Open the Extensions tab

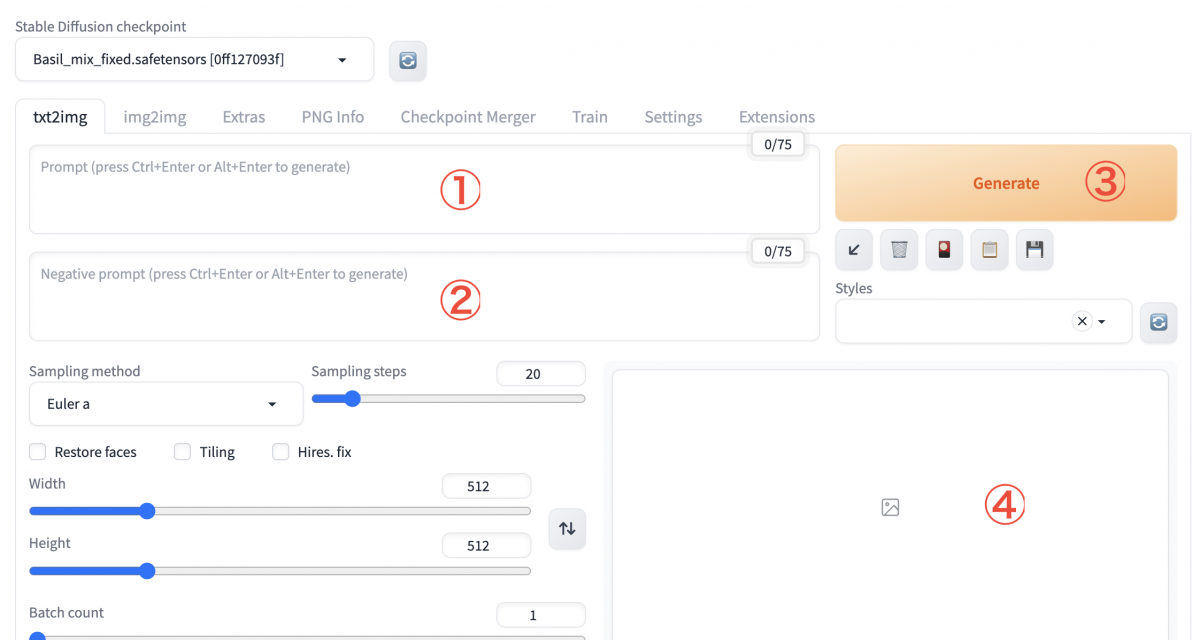pos(776,117)
